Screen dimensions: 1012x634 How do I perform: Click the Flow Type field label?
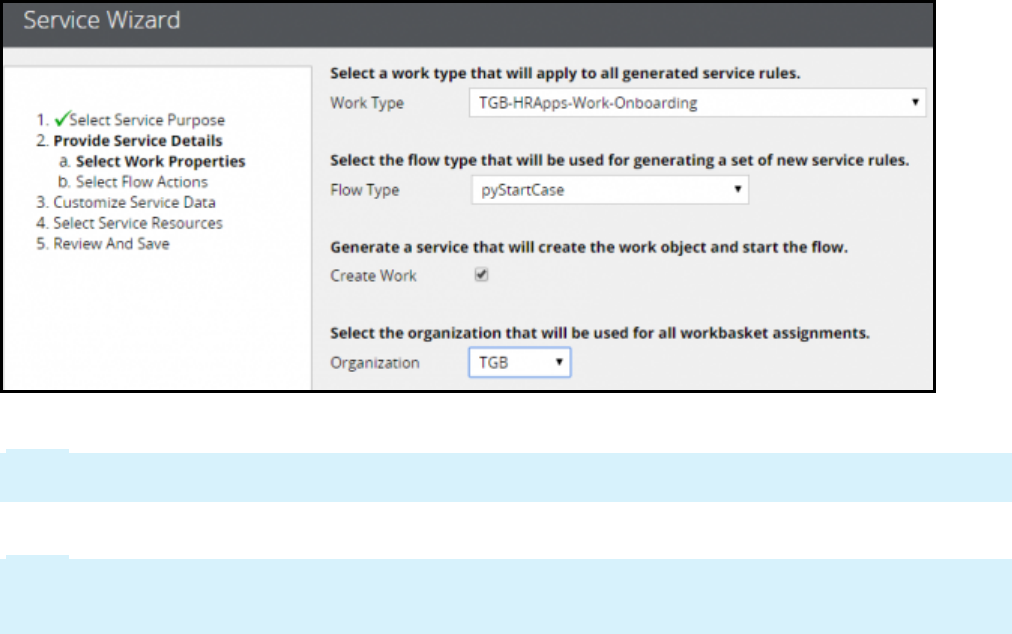pyautogui.click(x=365, y=190)
